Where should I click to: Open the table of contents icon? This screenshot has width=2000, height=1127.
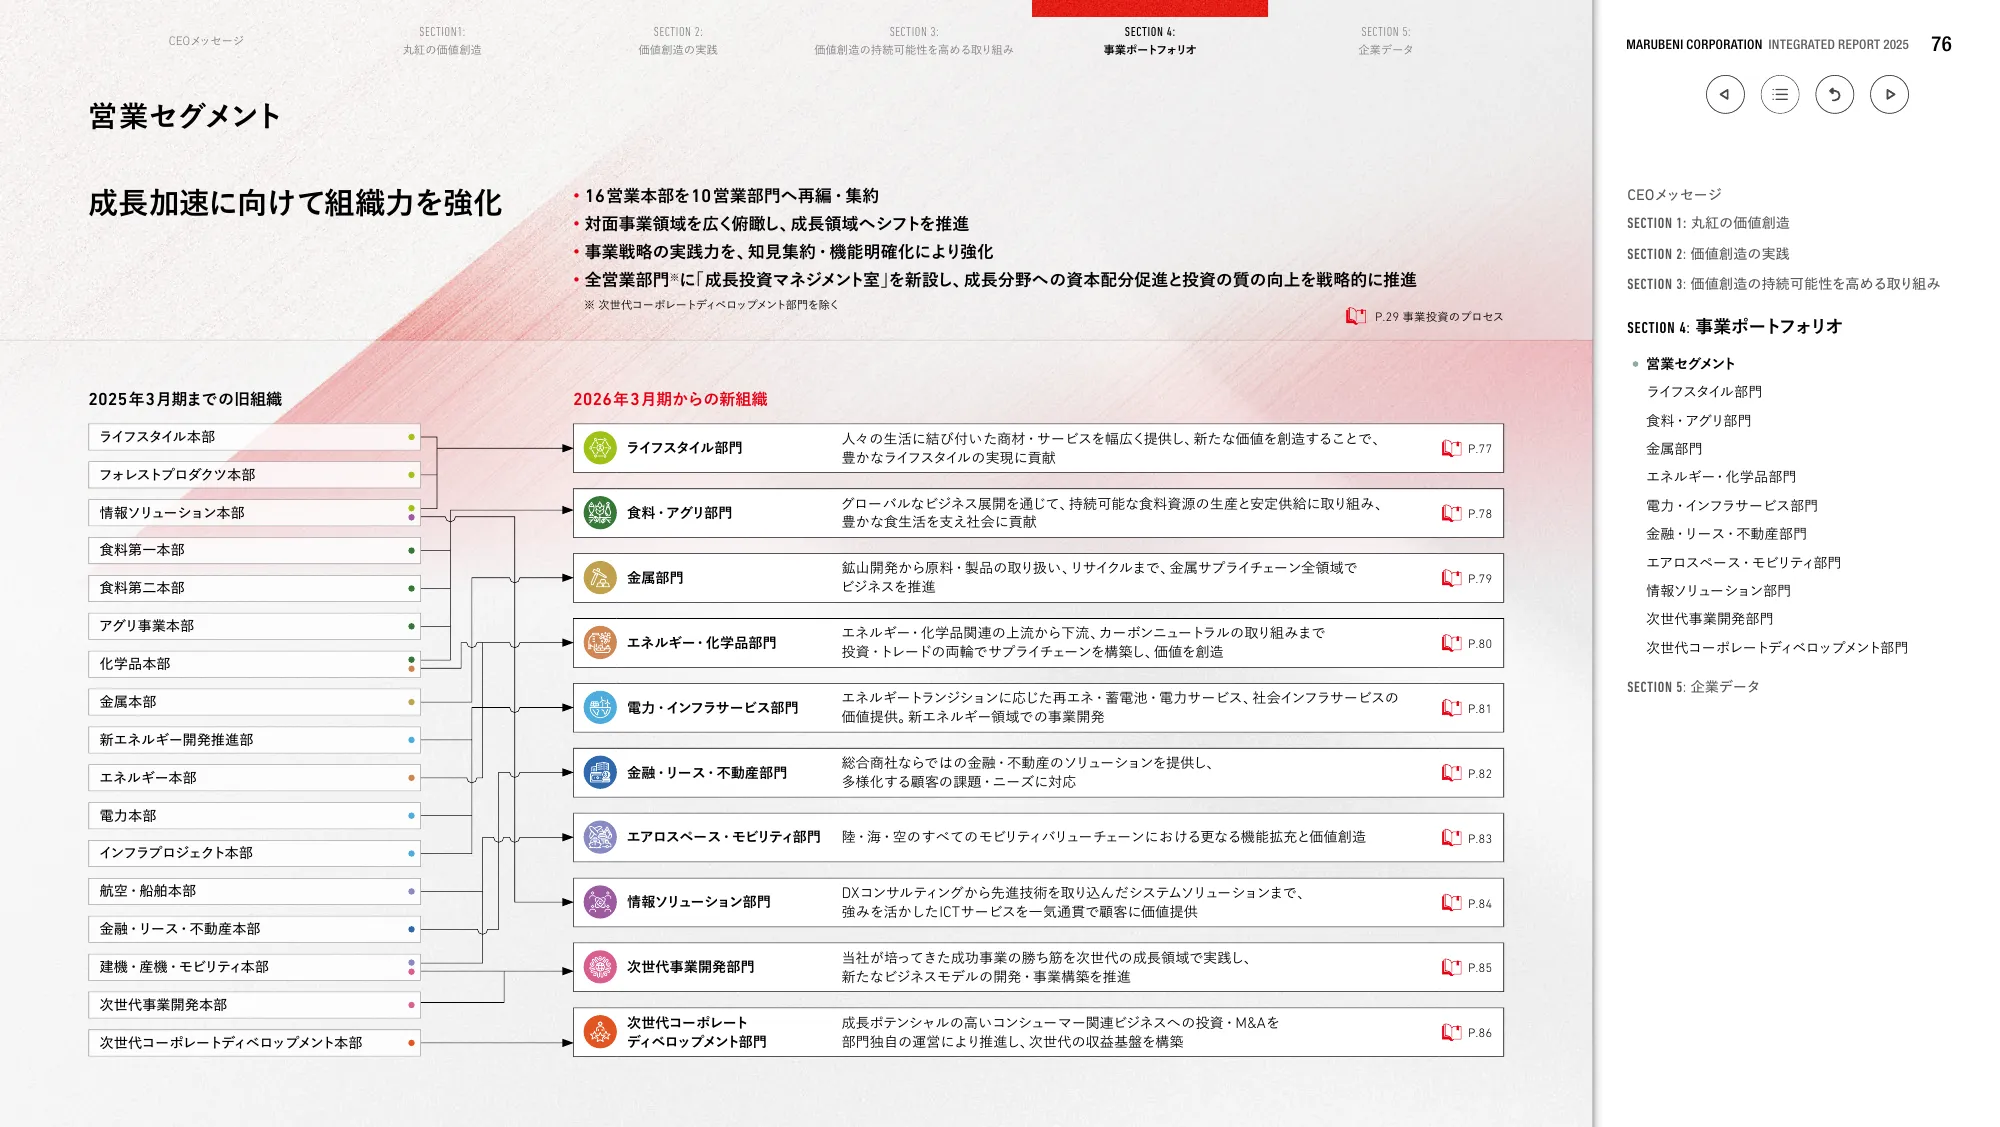click(x=1779, y=93)
